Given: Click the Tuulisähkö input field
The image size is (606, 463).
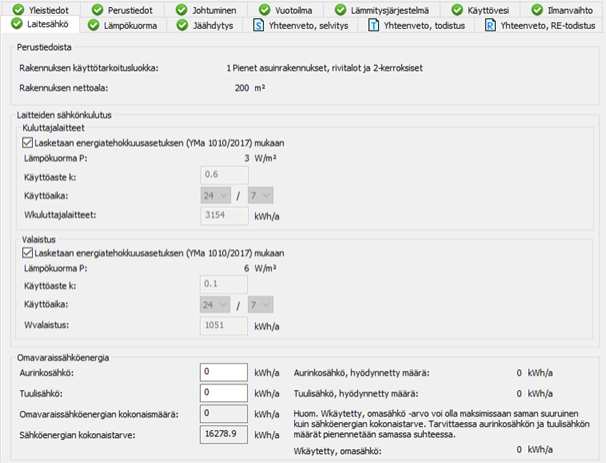Looking at the screenshot, I should [224, 393].
